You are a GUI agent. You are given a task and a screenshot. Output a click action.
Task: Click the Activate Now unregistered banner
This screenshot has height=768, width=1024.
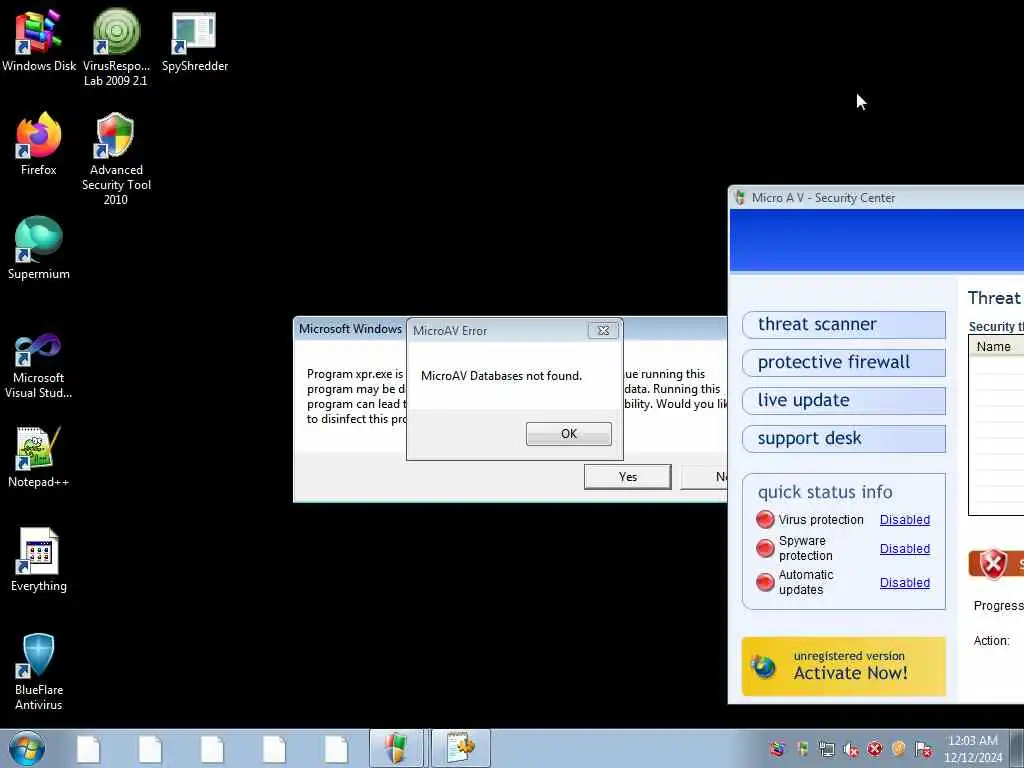[x=844, y=666]
